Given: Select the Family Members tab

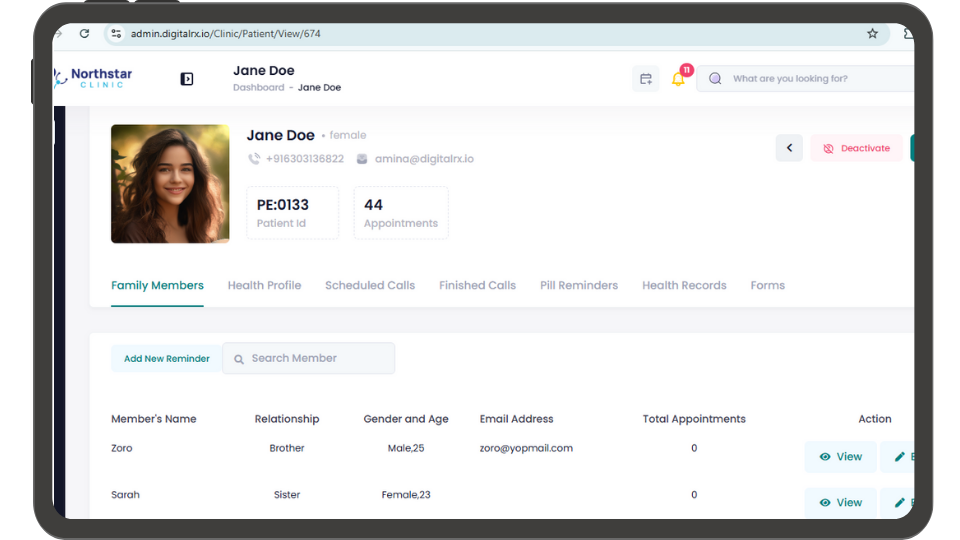Looking at the screenshot, I should point(157,285).
